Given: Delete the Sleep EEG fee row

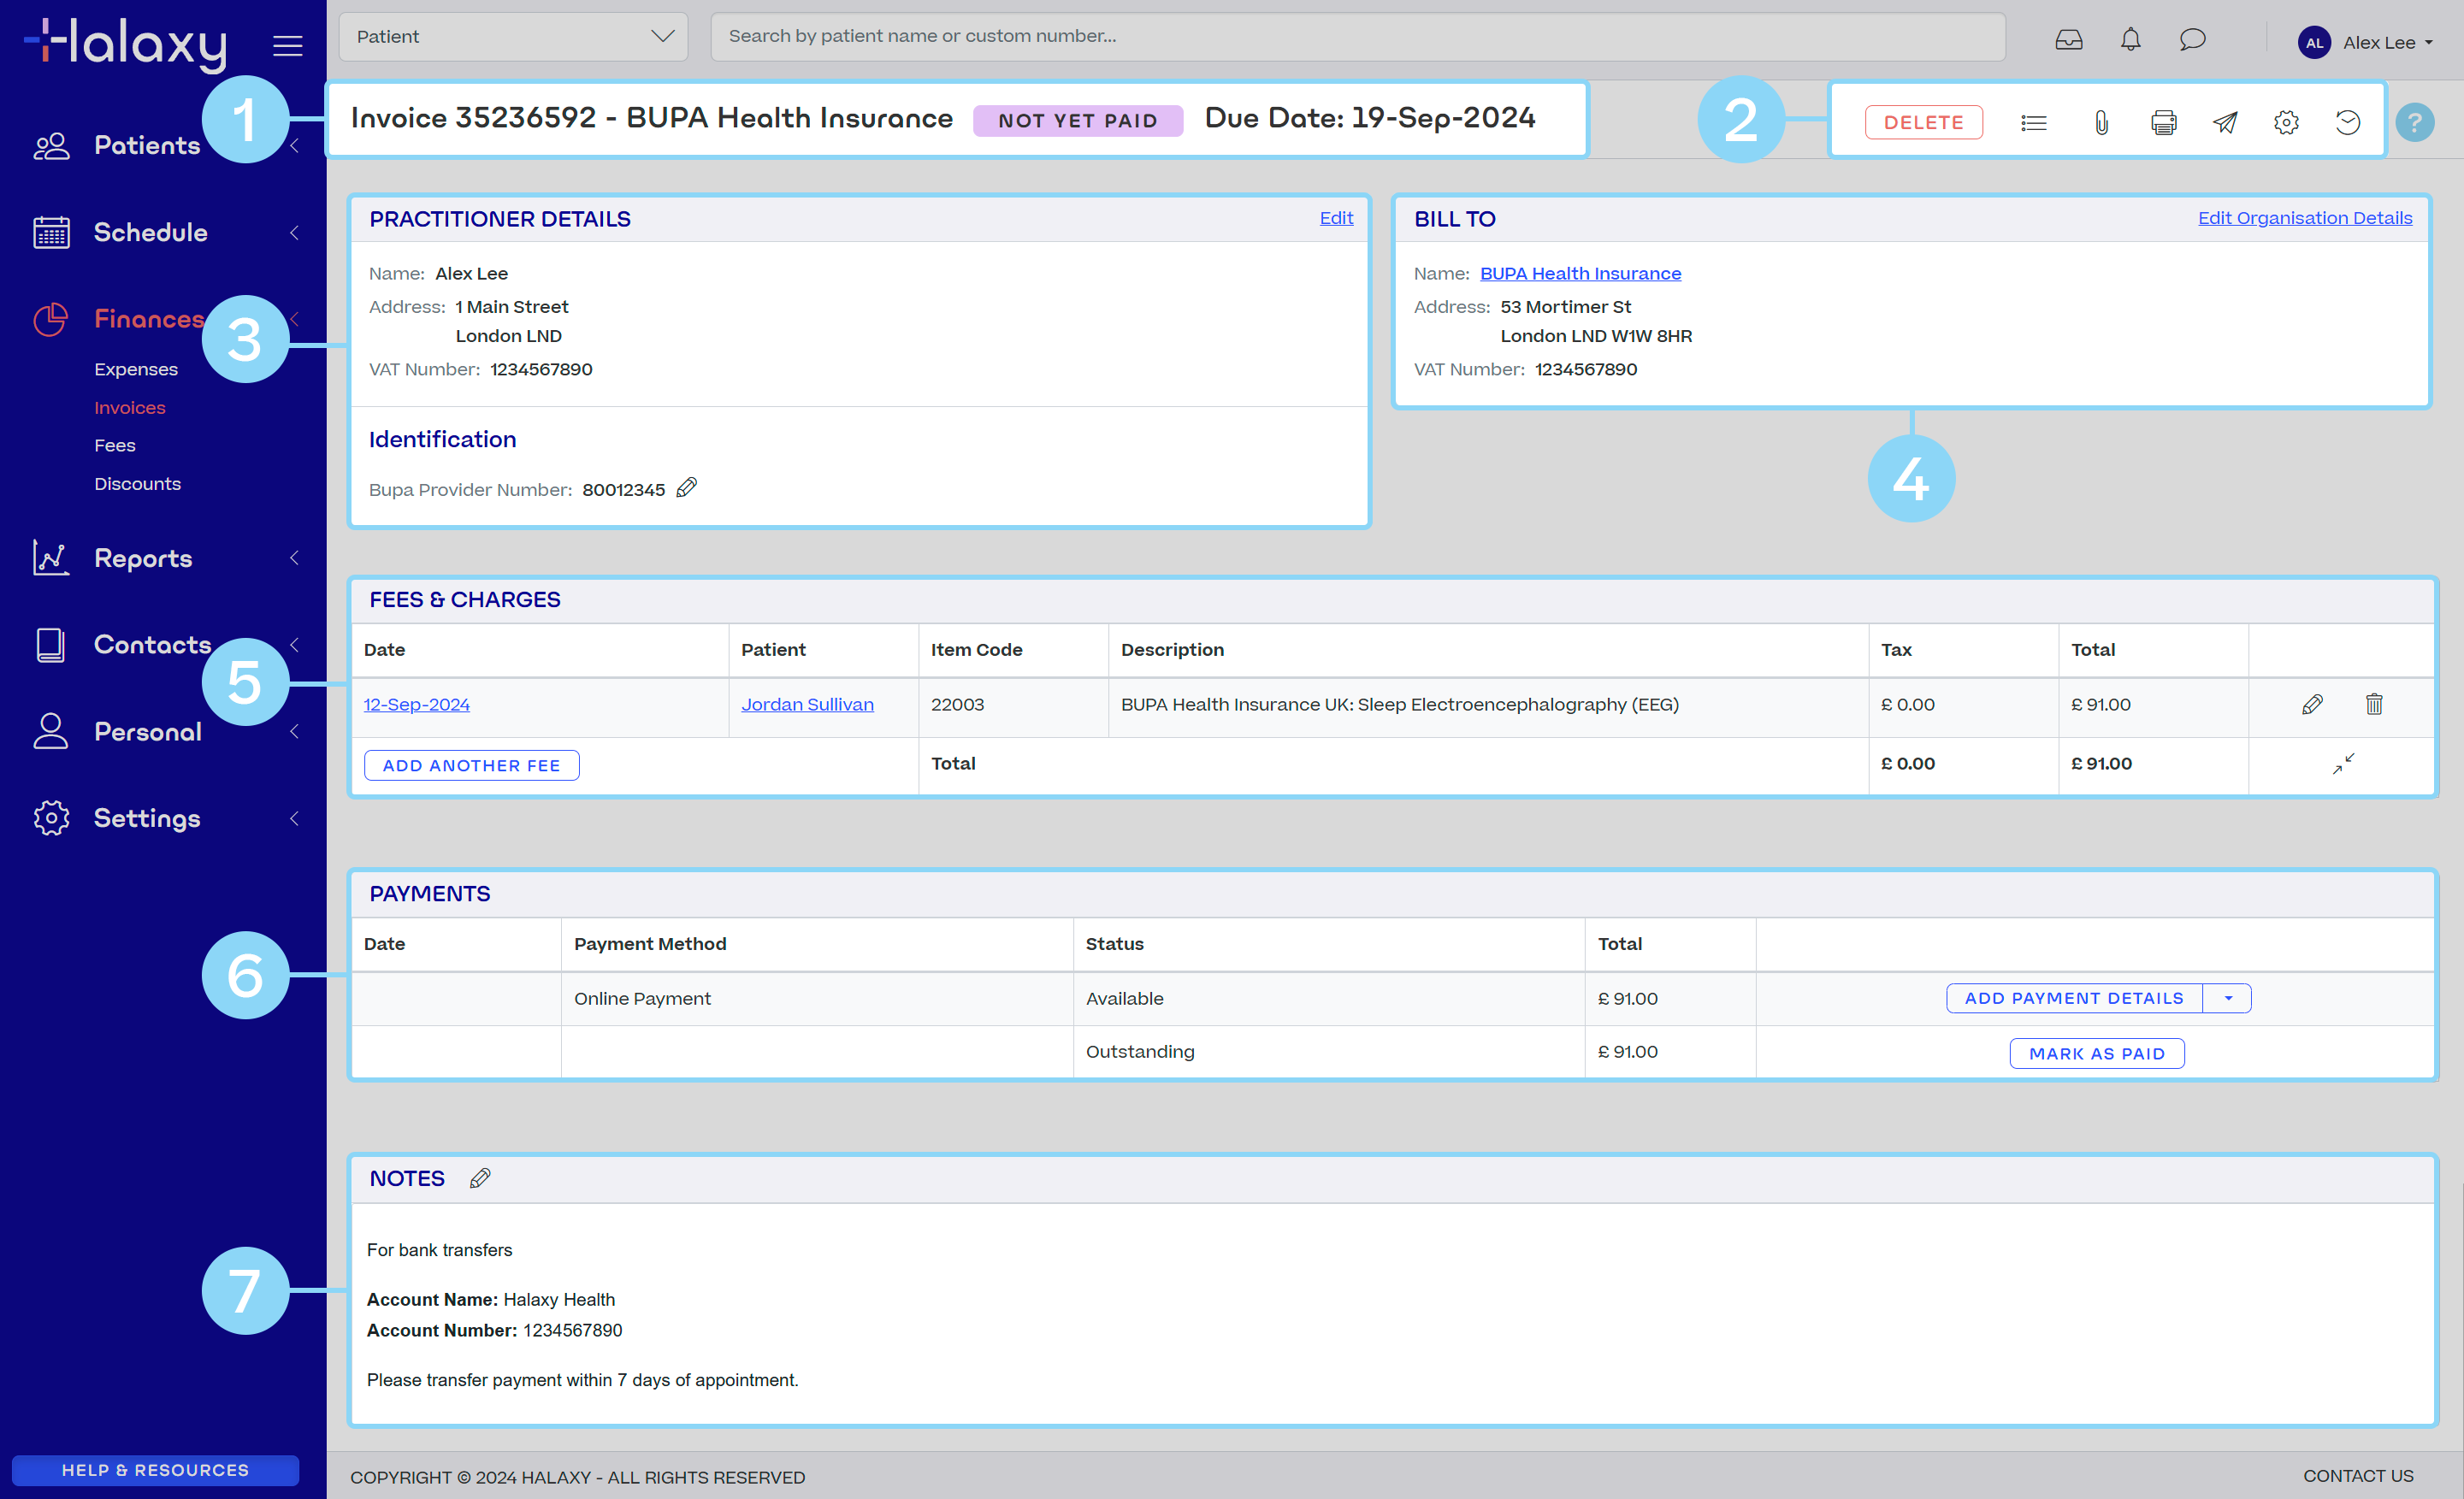Looking at the screenshot, I should 2374,704.
